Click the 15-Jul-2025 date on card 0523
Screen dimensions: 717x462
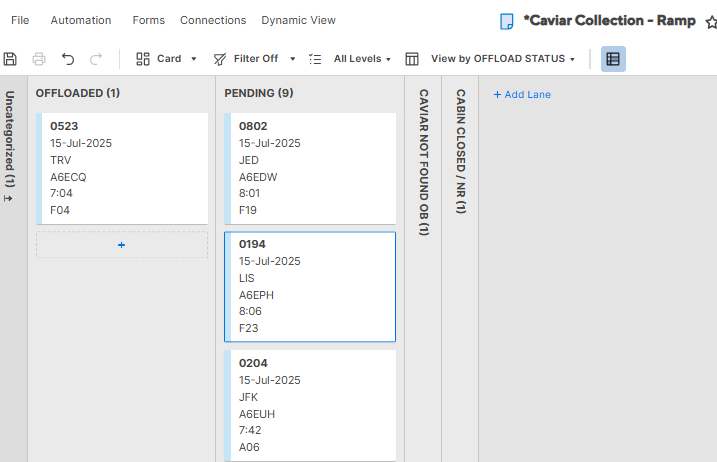point(81,143)
